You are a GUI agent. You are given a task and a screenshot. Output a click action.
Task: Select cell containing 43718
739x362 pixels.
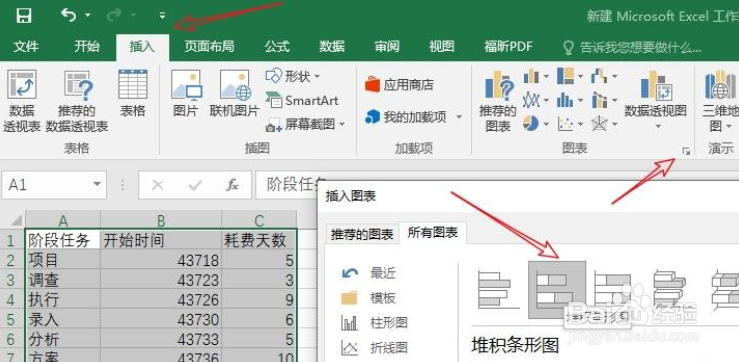pyautogui.click(x=161, y=260)
